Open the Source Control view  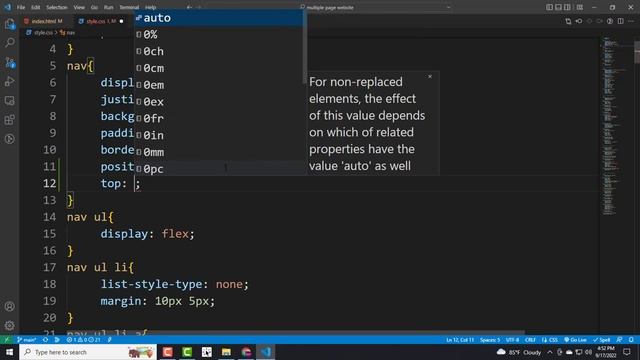9,62
